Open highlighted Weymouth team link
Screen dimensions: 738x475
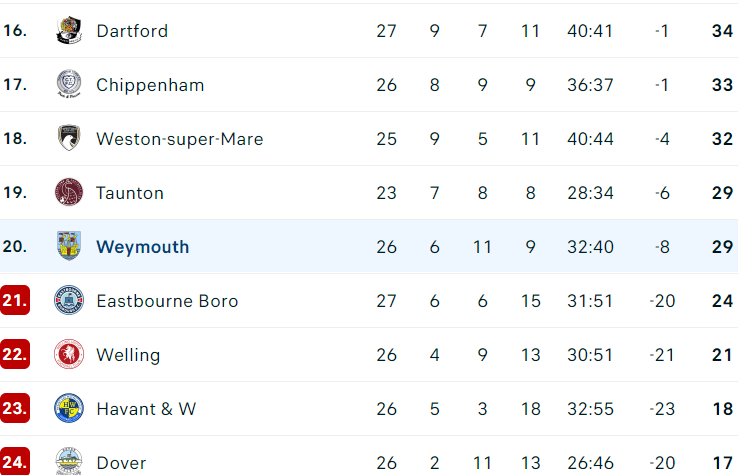click(143, 247)
